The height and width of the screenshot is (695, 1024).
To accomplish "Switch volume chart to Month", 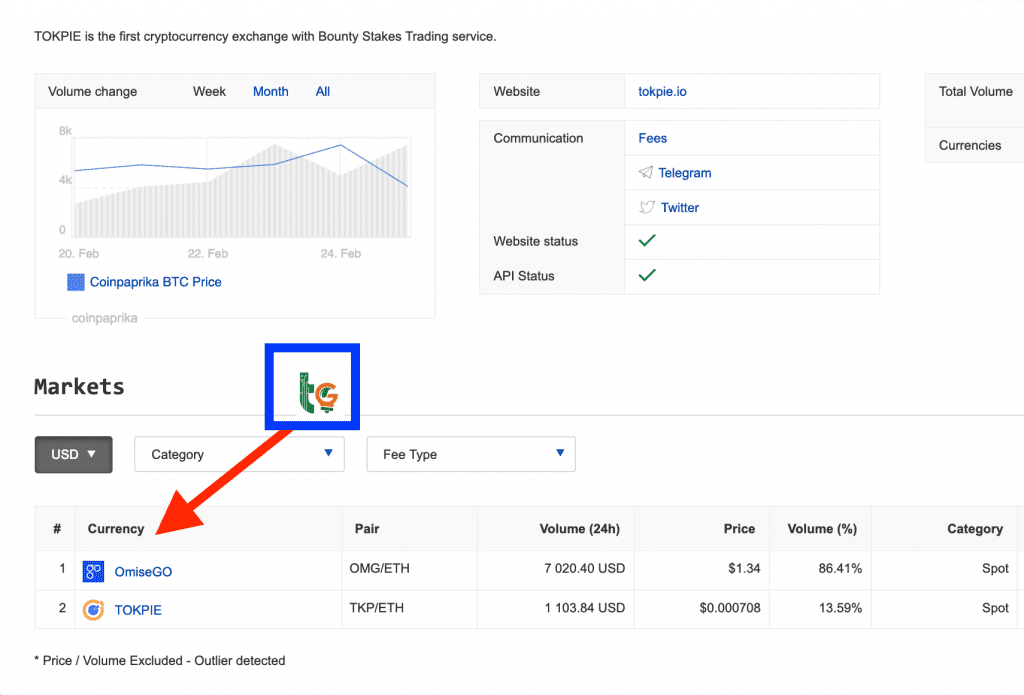I will click(270, 91).
